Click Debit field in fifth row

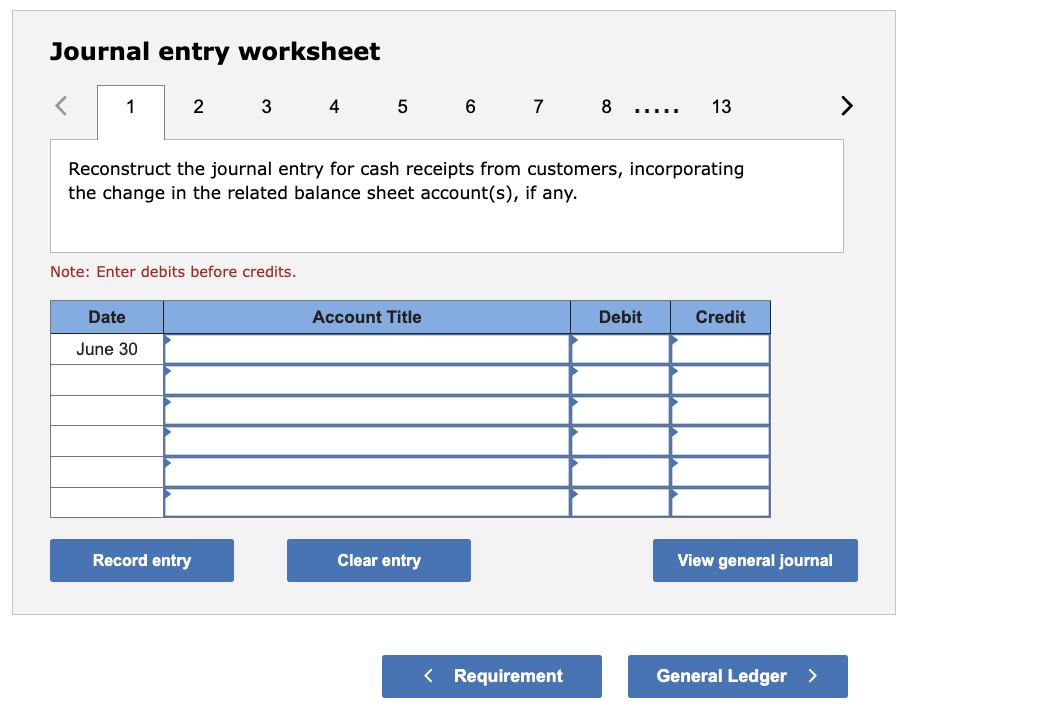[621, 472]
